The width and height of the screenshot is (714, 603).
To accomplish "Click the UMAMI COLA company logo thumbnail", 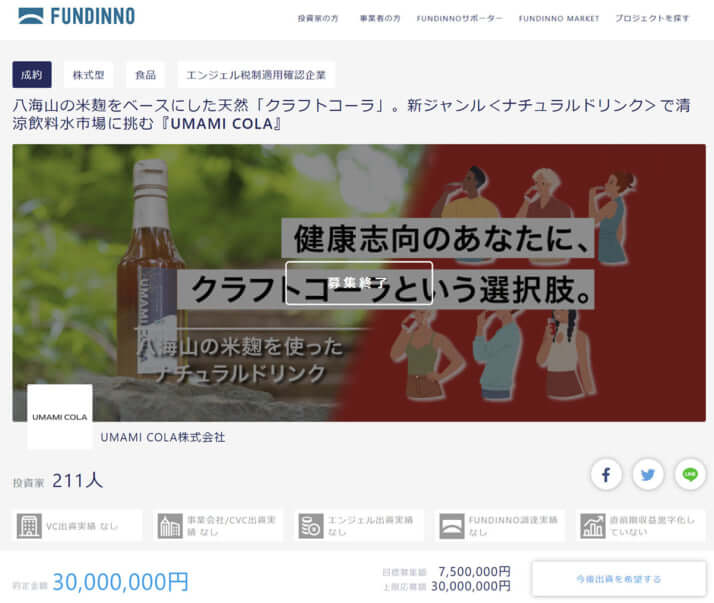I will [x=60, y=417].
